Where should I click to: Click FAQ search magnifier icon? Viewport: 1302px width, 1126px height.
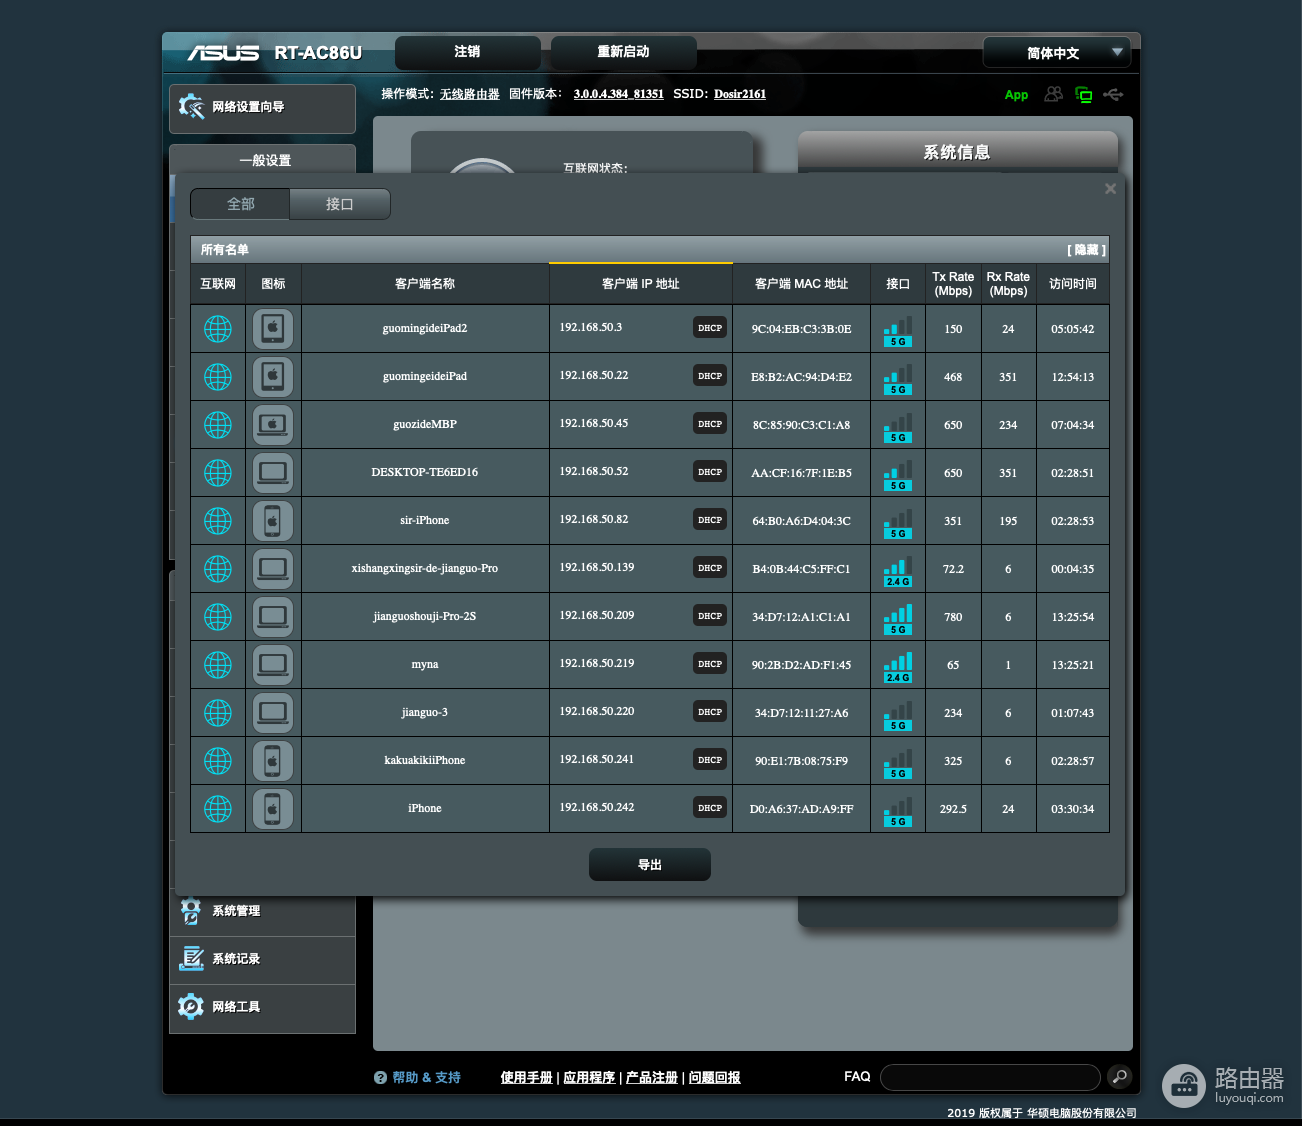click(x=1120, y=1077)
